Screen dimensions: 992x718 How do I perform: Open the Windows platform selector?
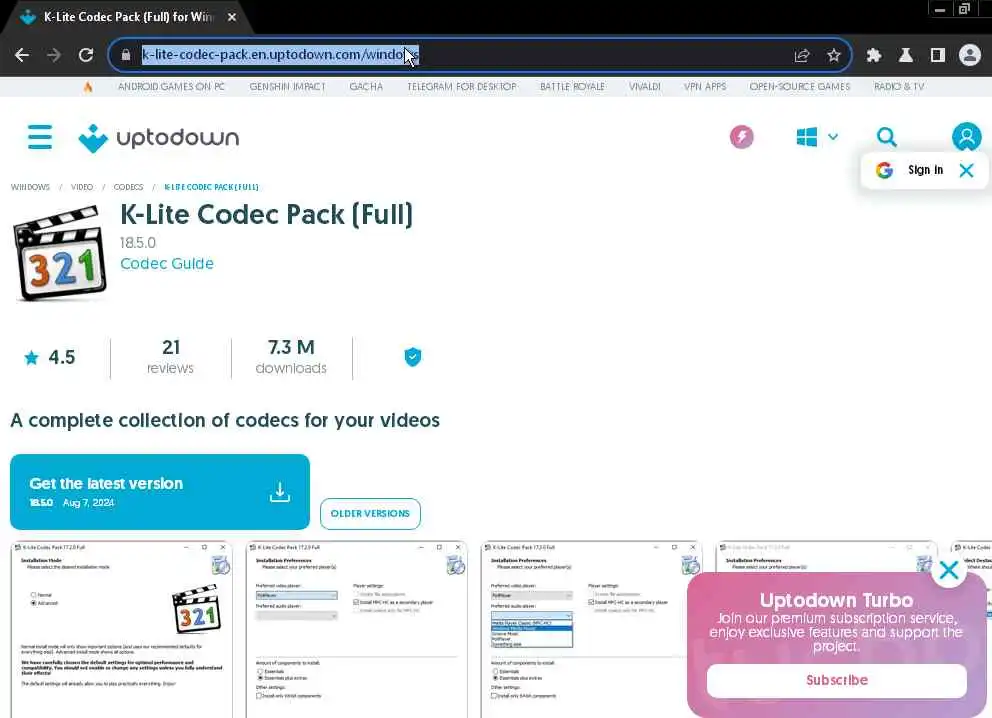[x=817, y=137]
